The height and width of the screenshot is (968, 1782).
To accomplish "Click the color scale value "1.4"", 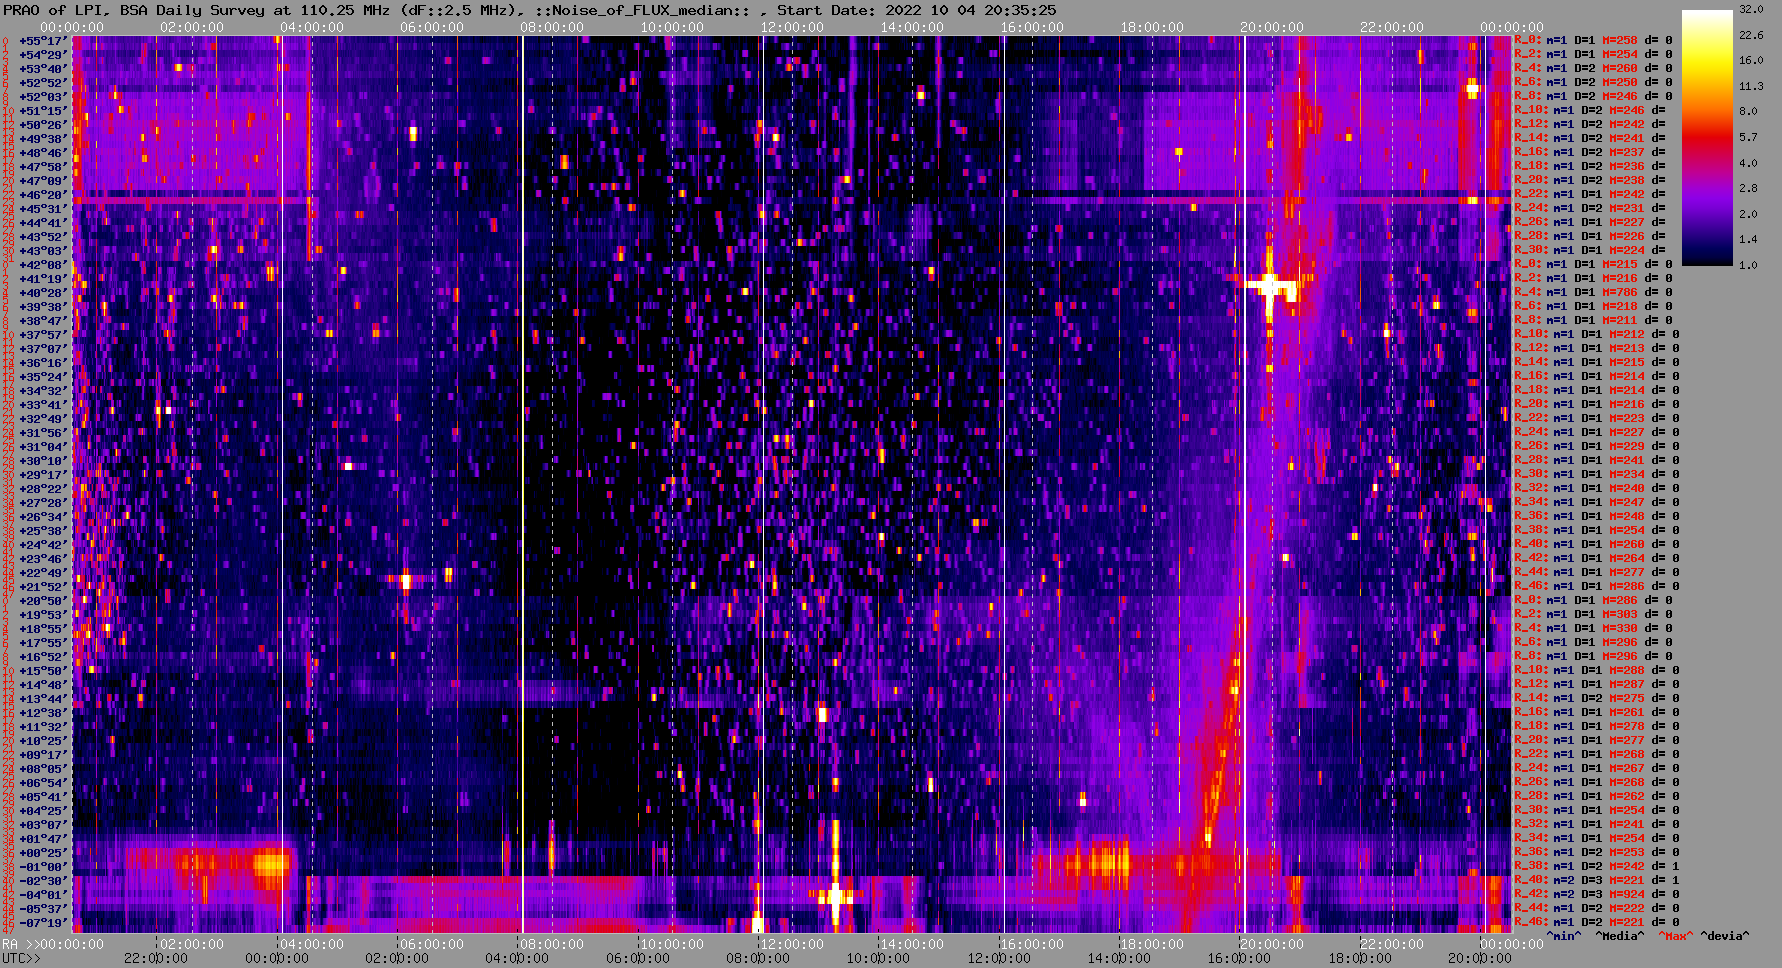I will (x=1748, y=240).
